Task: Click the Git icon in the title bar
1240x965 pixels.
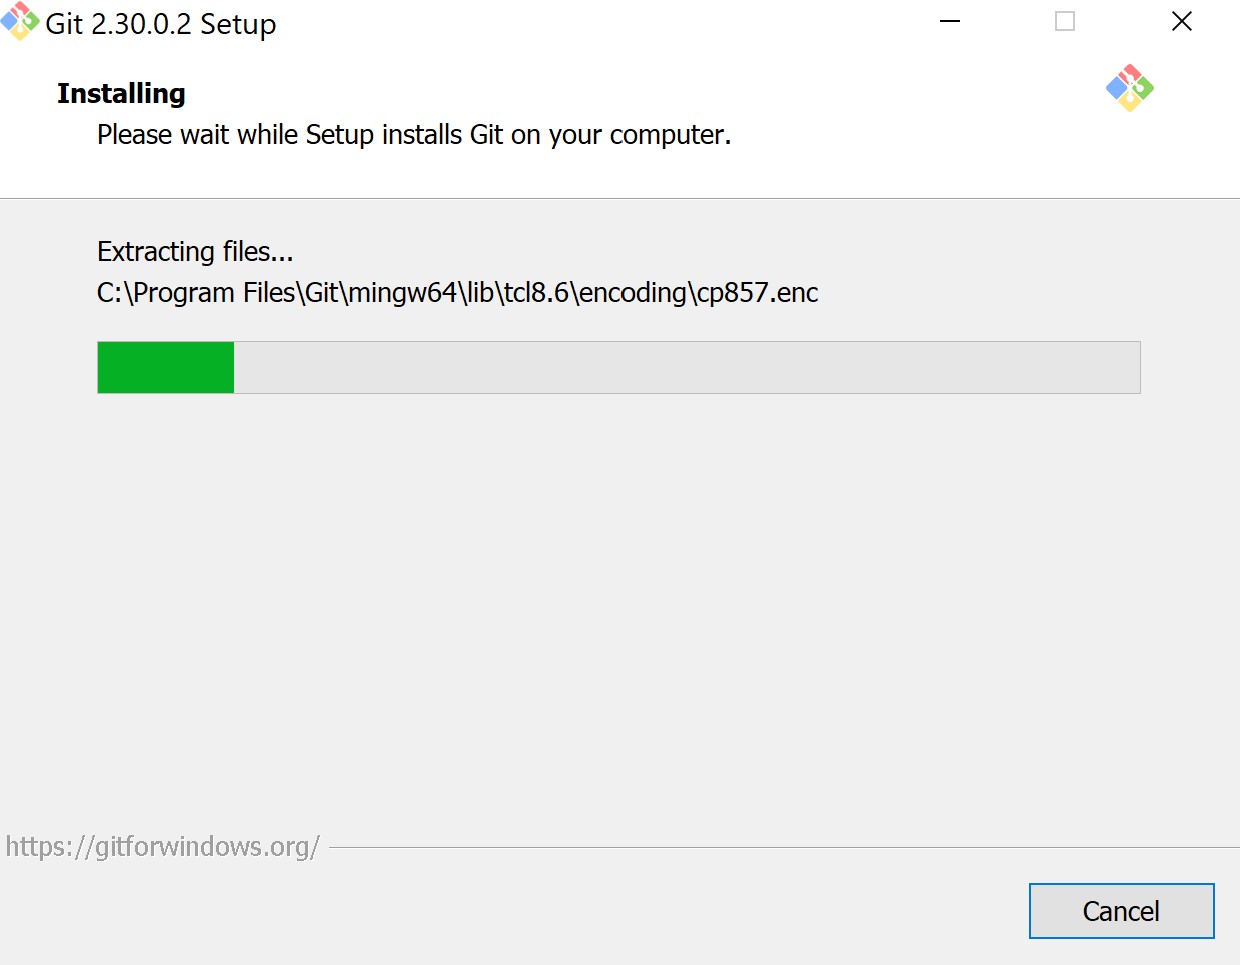Action: [20, 21]
